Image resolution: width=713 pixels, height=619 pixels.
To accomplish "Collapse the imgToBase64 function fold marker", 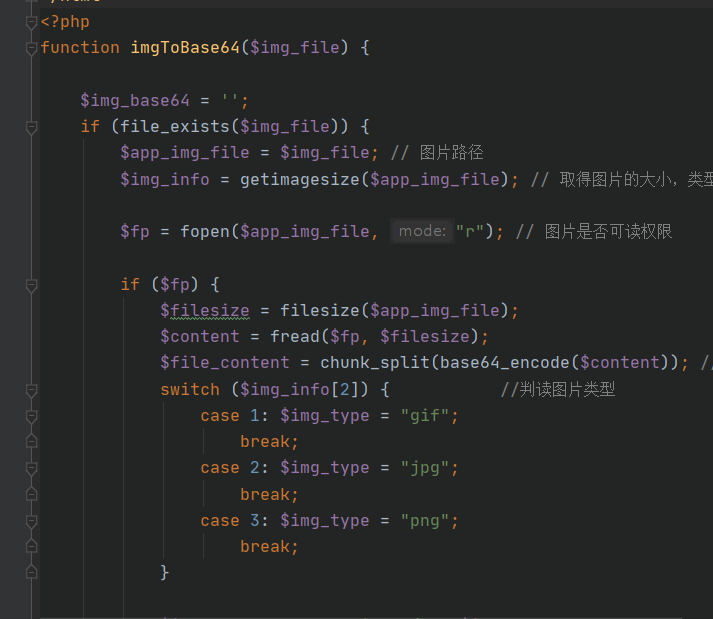I will [31, 48].
